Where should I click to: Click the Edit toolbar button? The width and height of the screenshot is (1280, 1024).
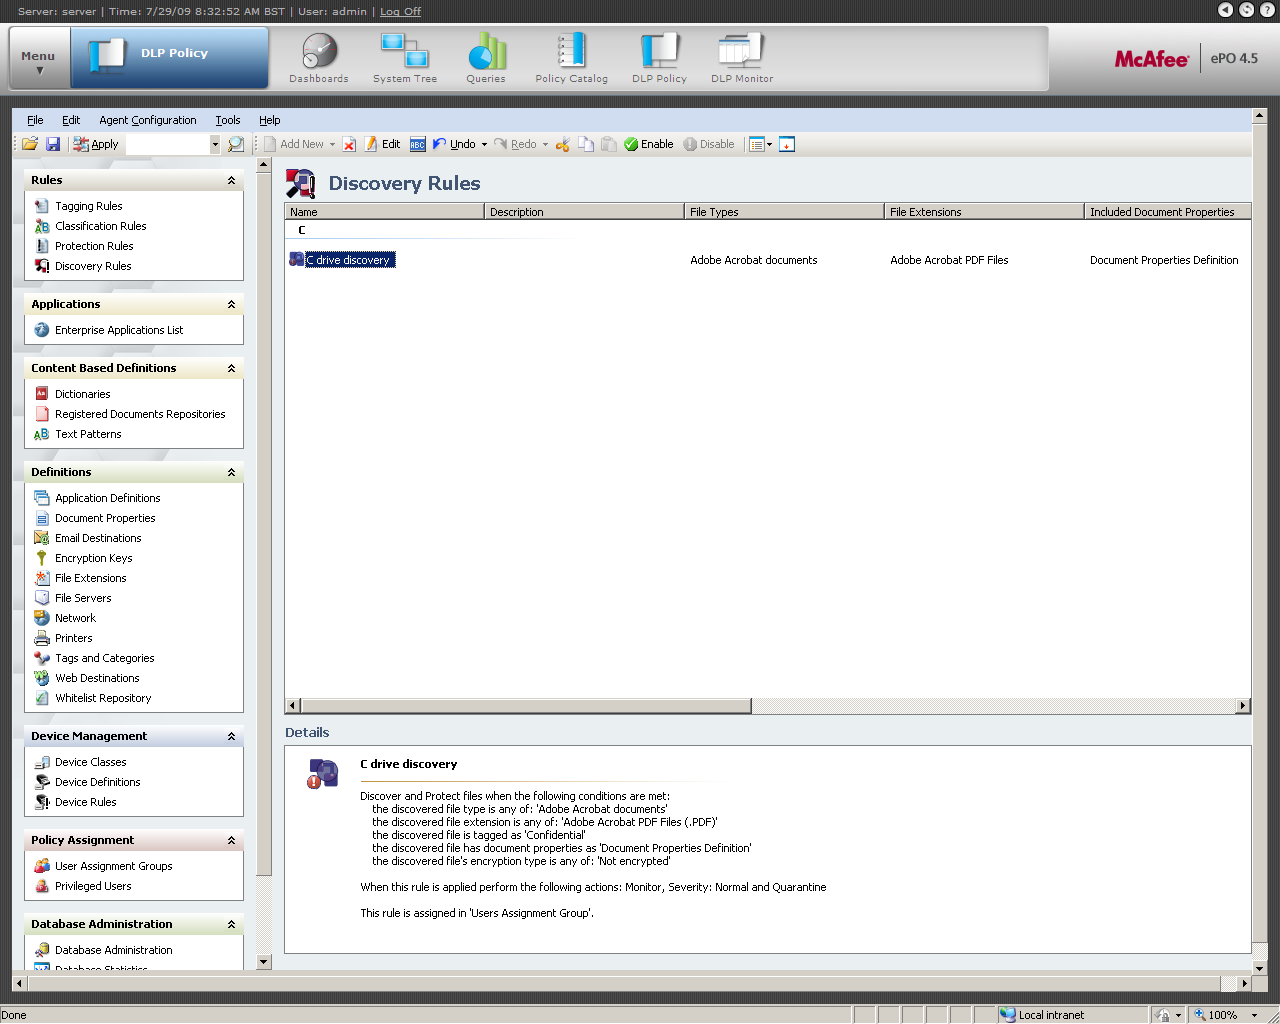tap(382, 144)
